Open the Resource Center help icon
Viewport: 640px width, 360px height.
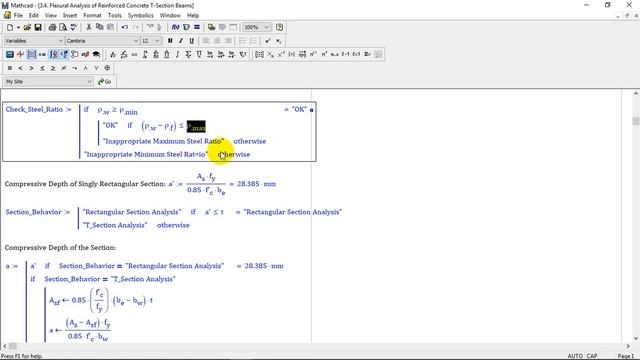(x=280, y=27)
